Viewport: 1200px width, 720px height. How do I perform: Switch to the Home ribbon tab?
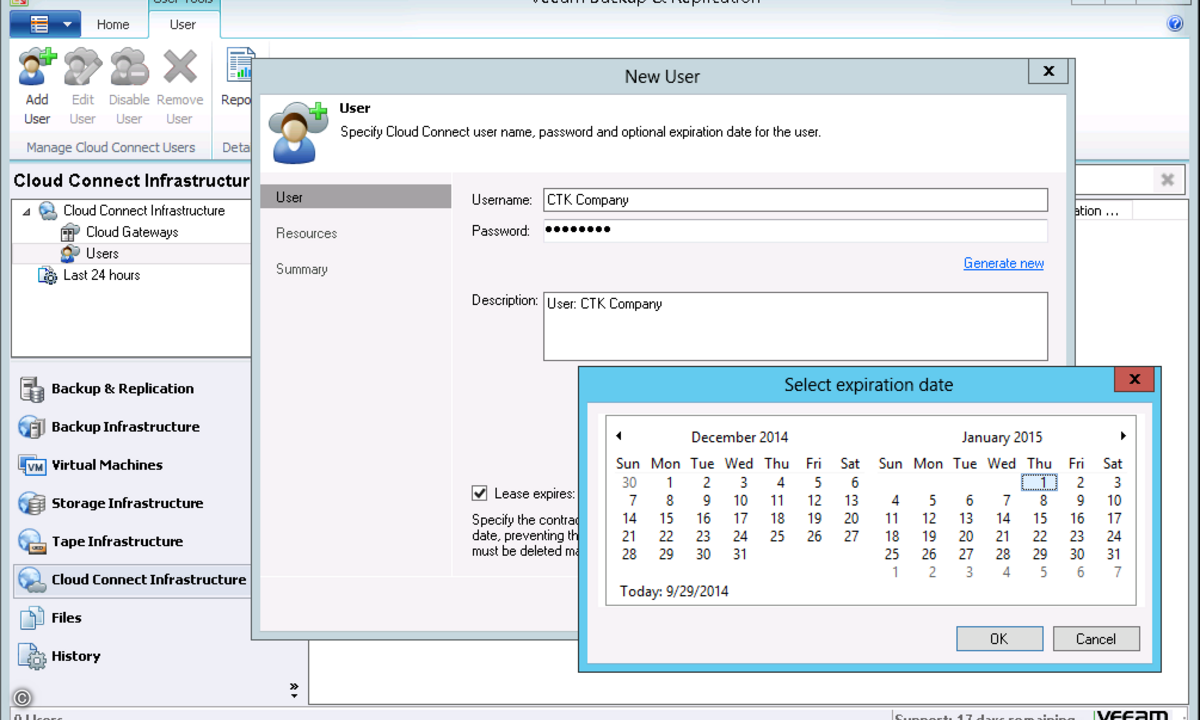click(x=113, y=24)
